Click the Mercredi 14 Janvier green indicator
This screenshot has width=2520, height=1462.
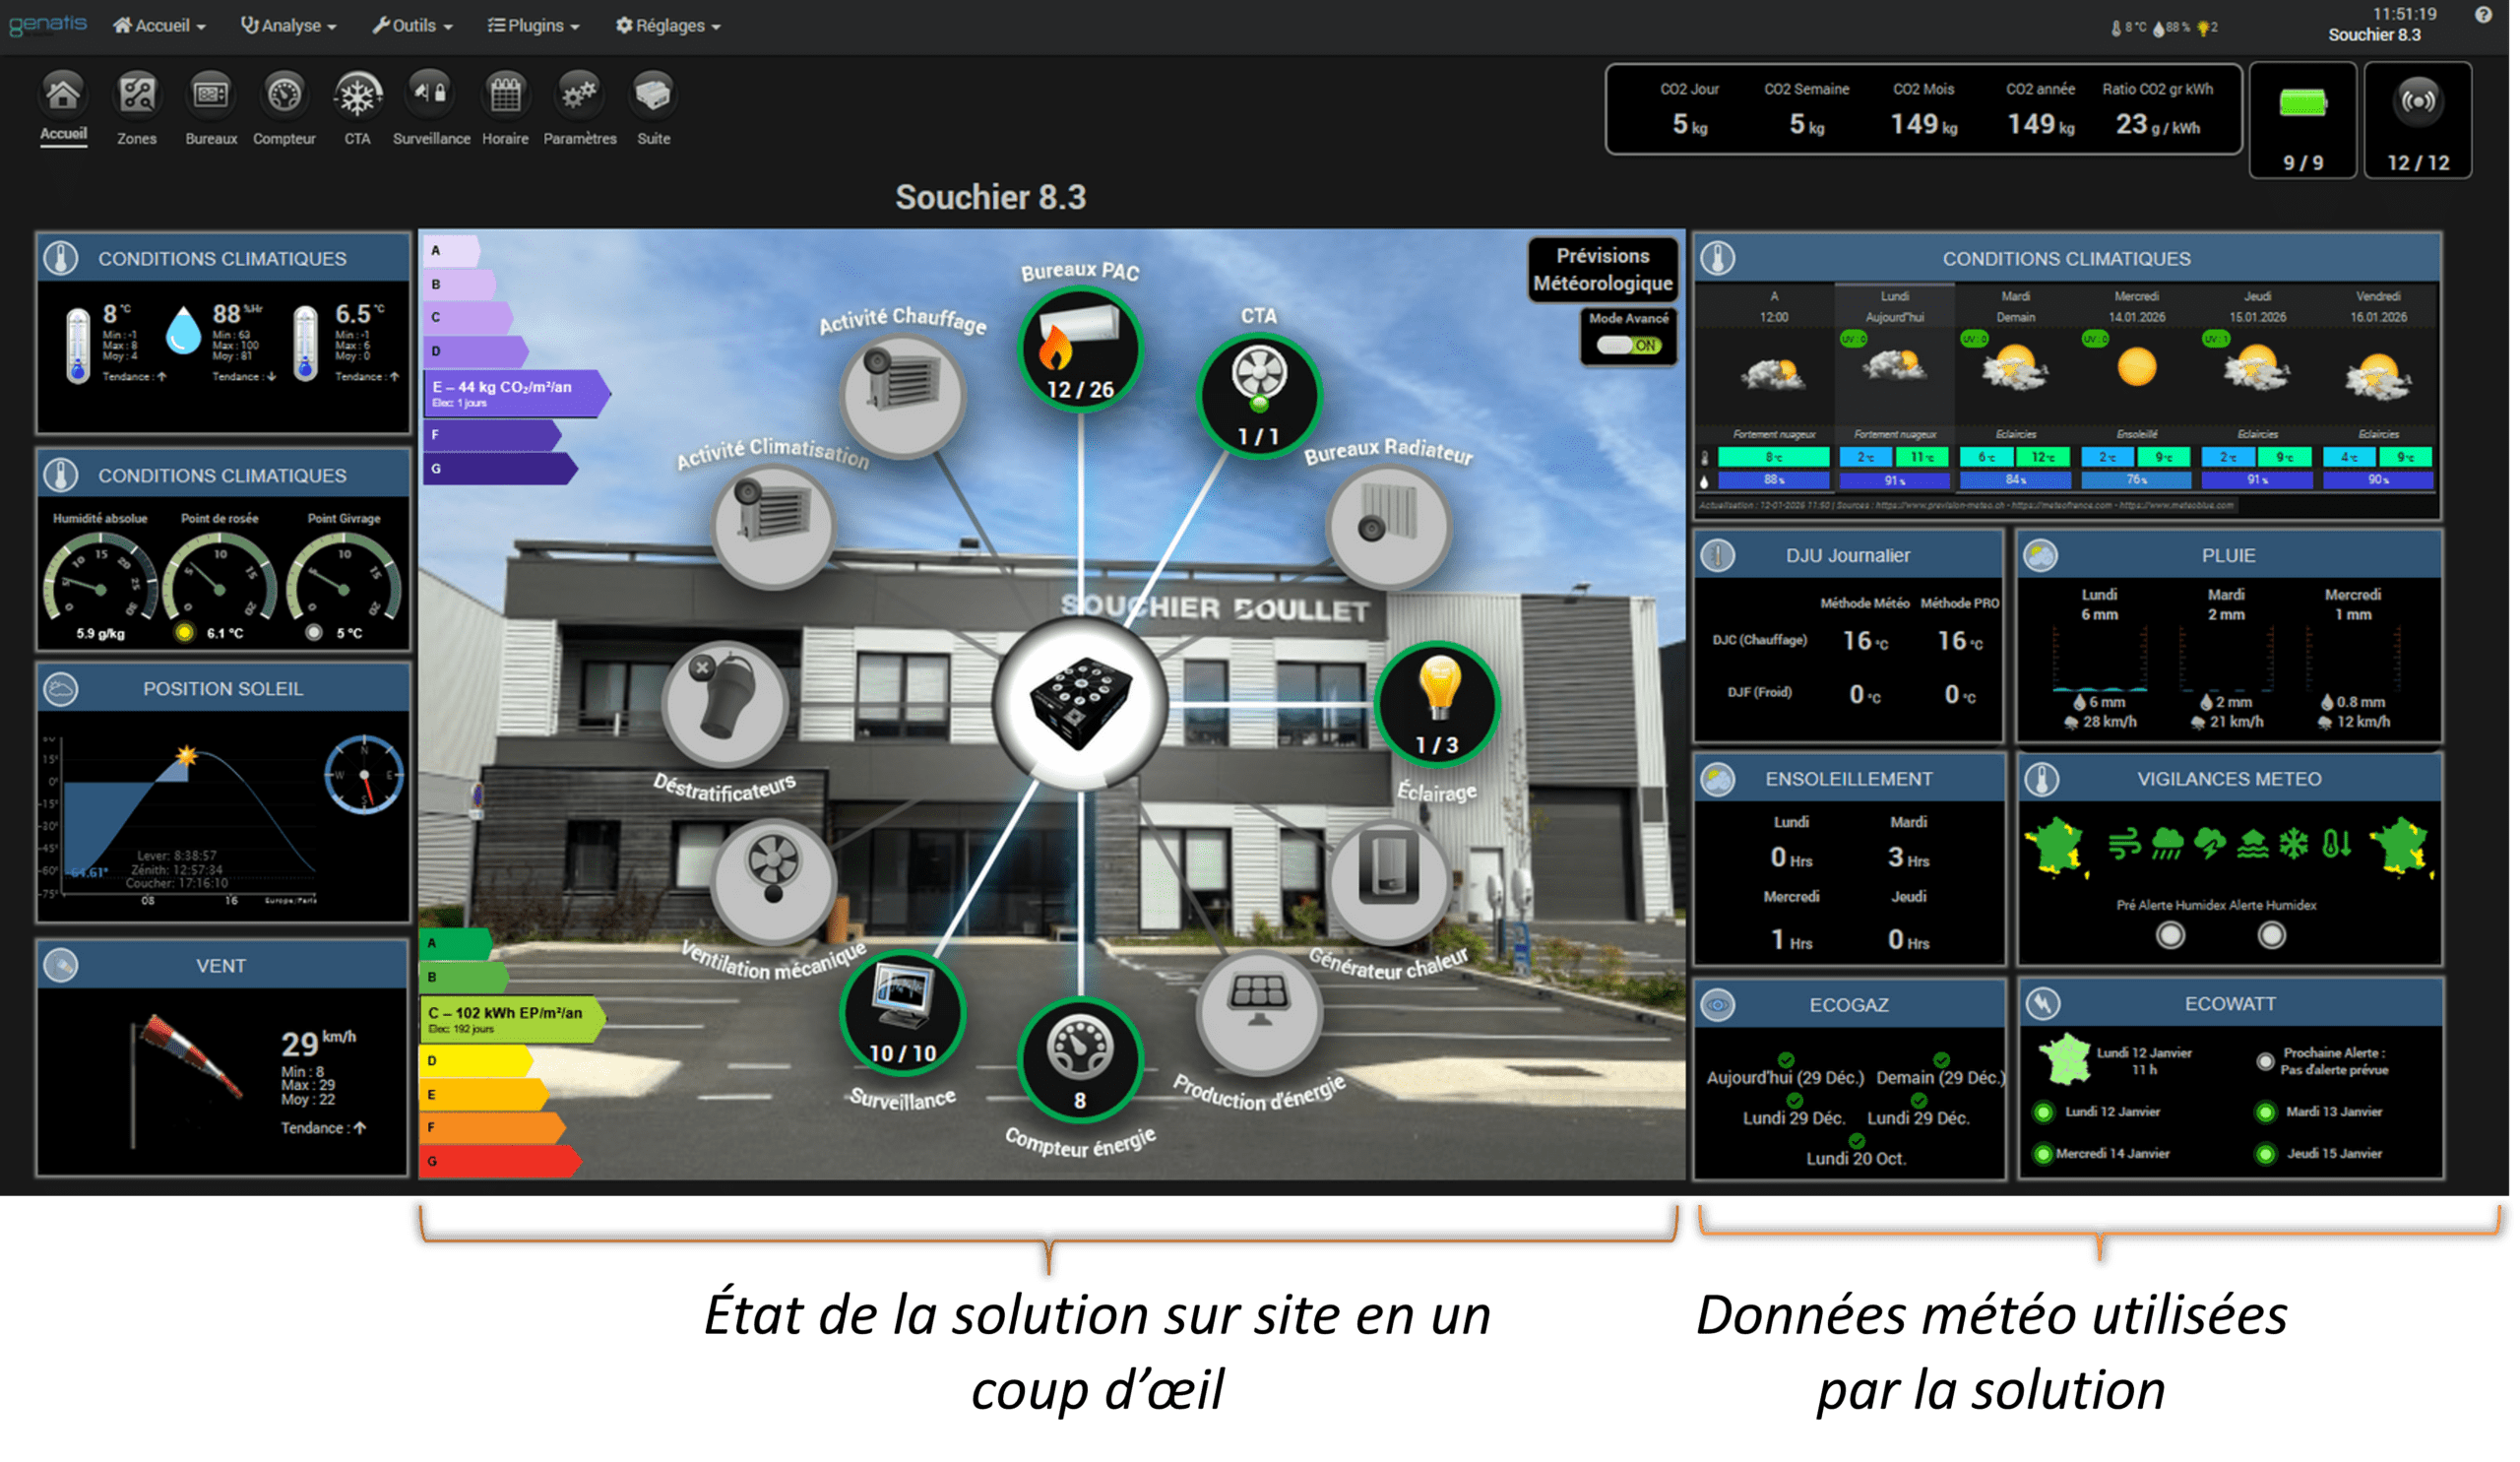(x=2044, y=1155)
